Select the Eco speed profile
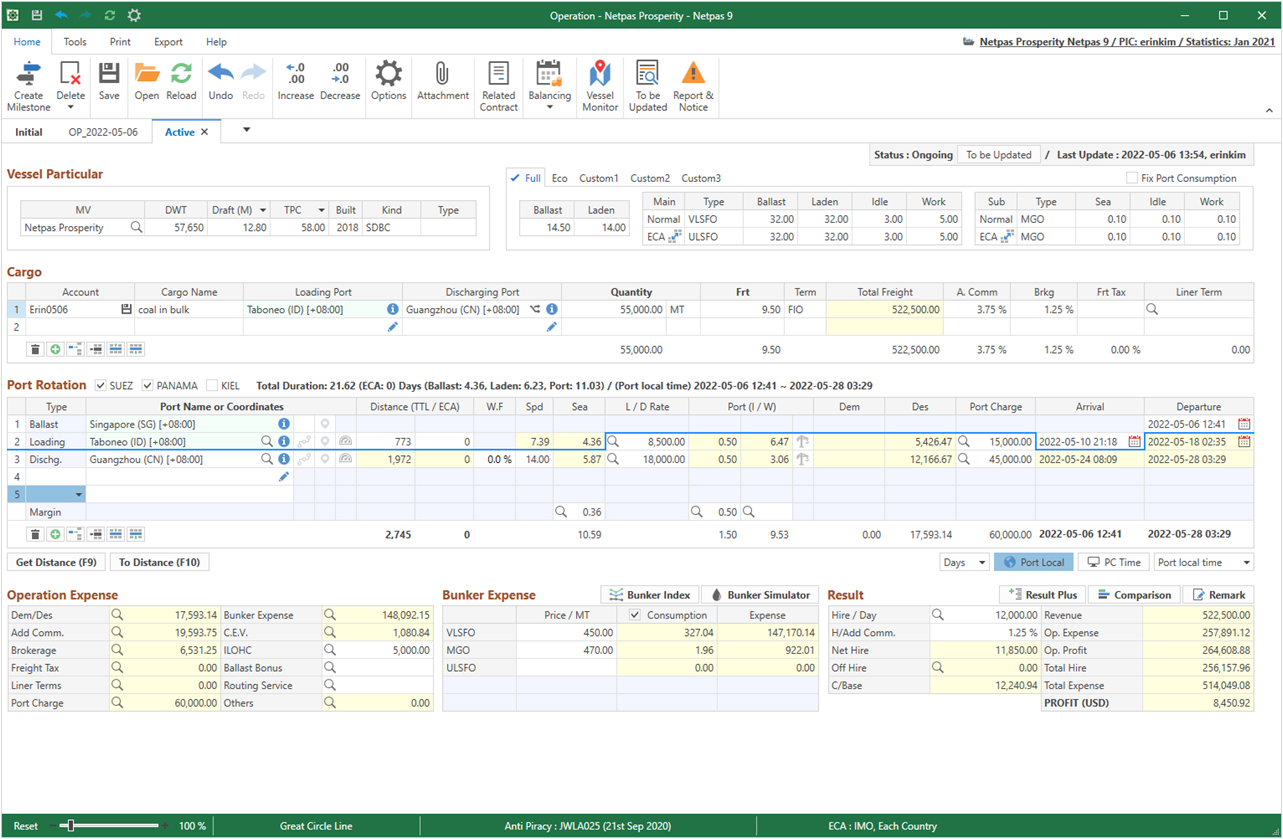The height and width of the screenshot is (839, 1283). pos(559,178)
